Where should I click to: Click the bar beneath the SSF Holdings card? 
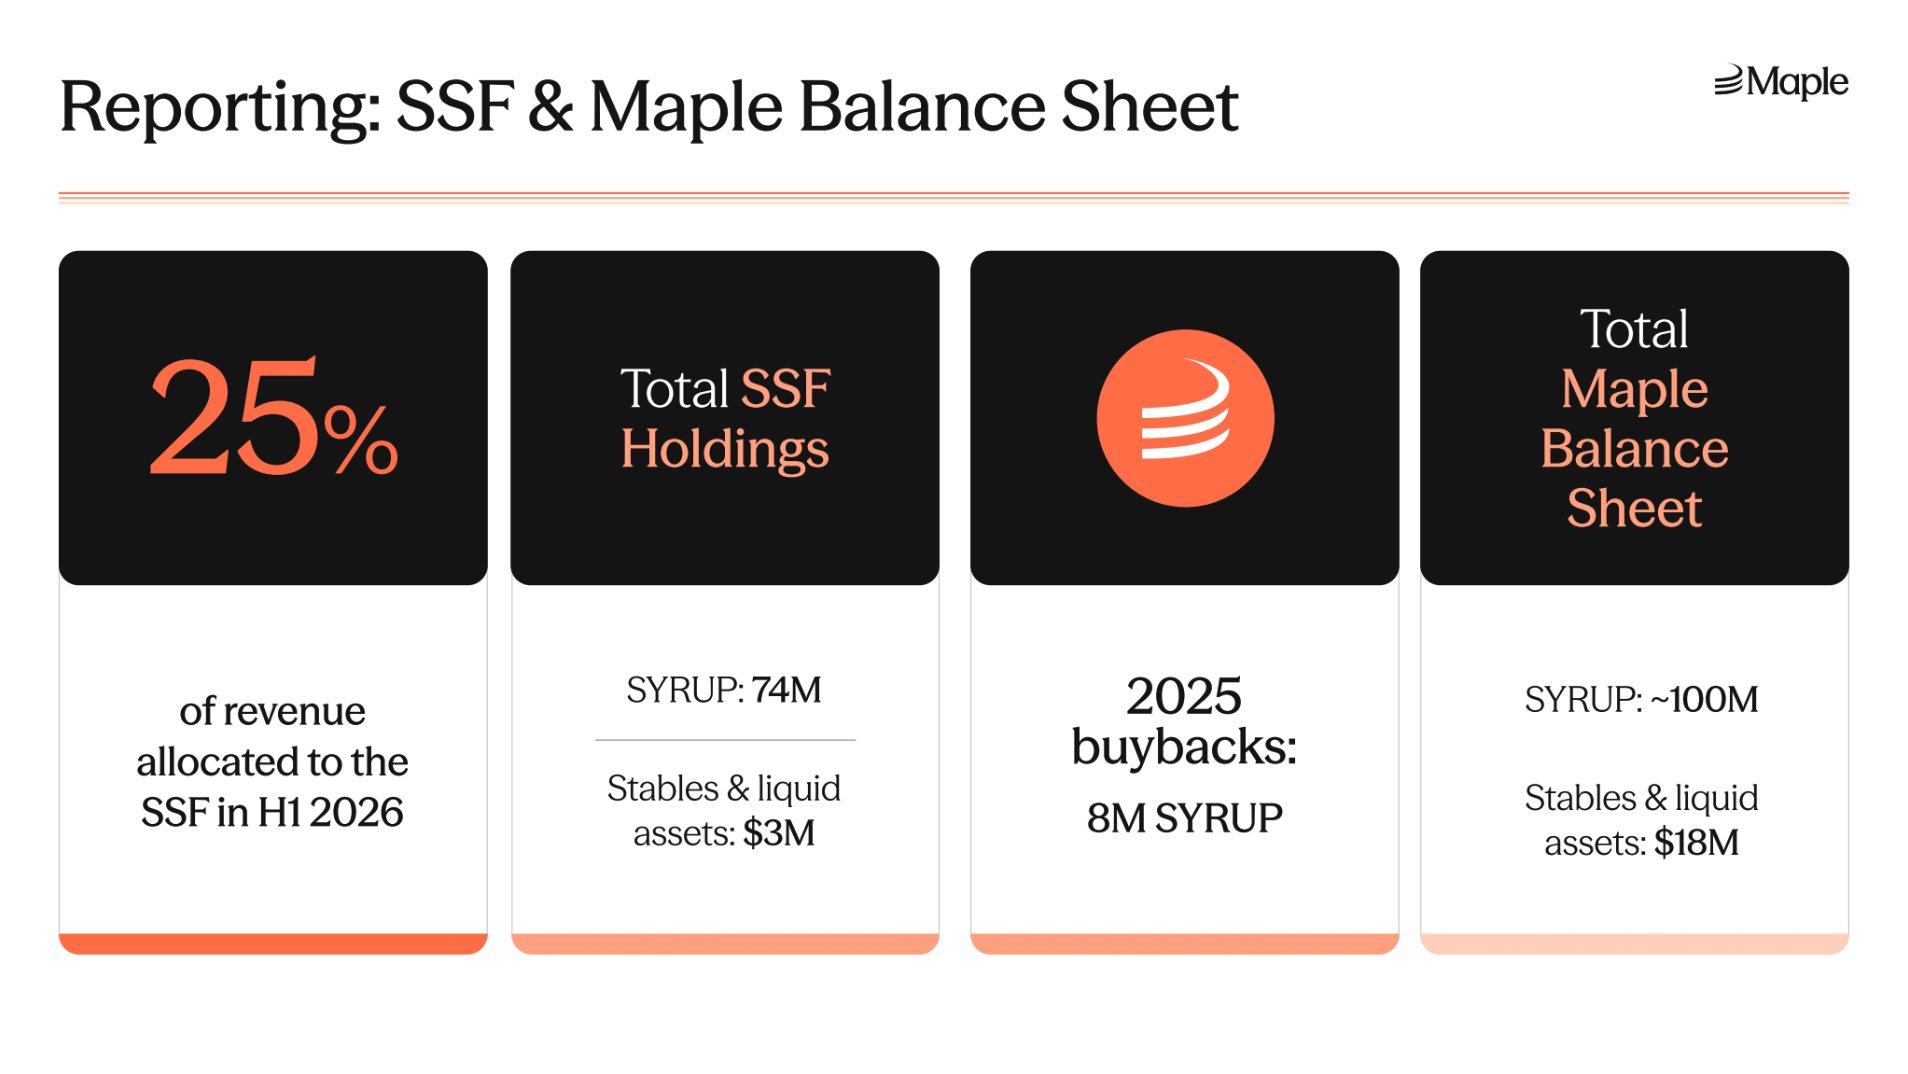click(x=724, y=943)
